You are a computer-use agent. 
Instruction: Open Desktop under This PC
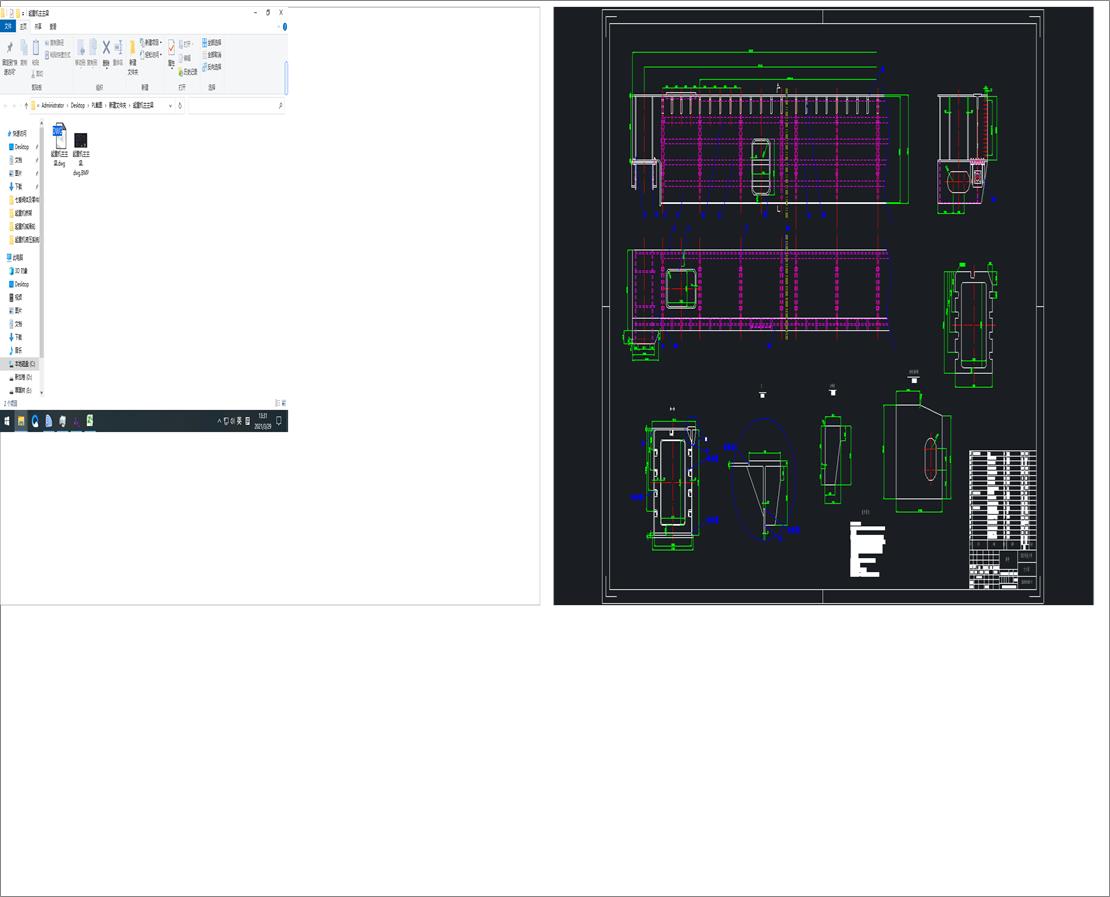click(x=20, y=284)
